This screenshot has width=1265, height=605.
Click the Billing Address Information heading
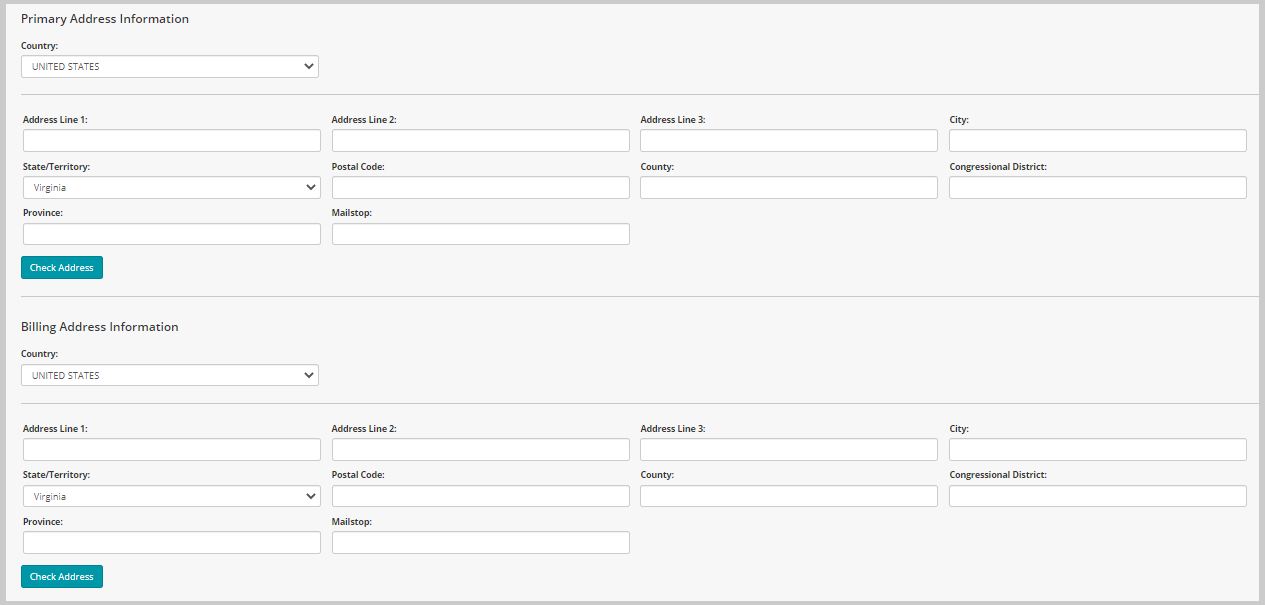click(x=100, y=327)
